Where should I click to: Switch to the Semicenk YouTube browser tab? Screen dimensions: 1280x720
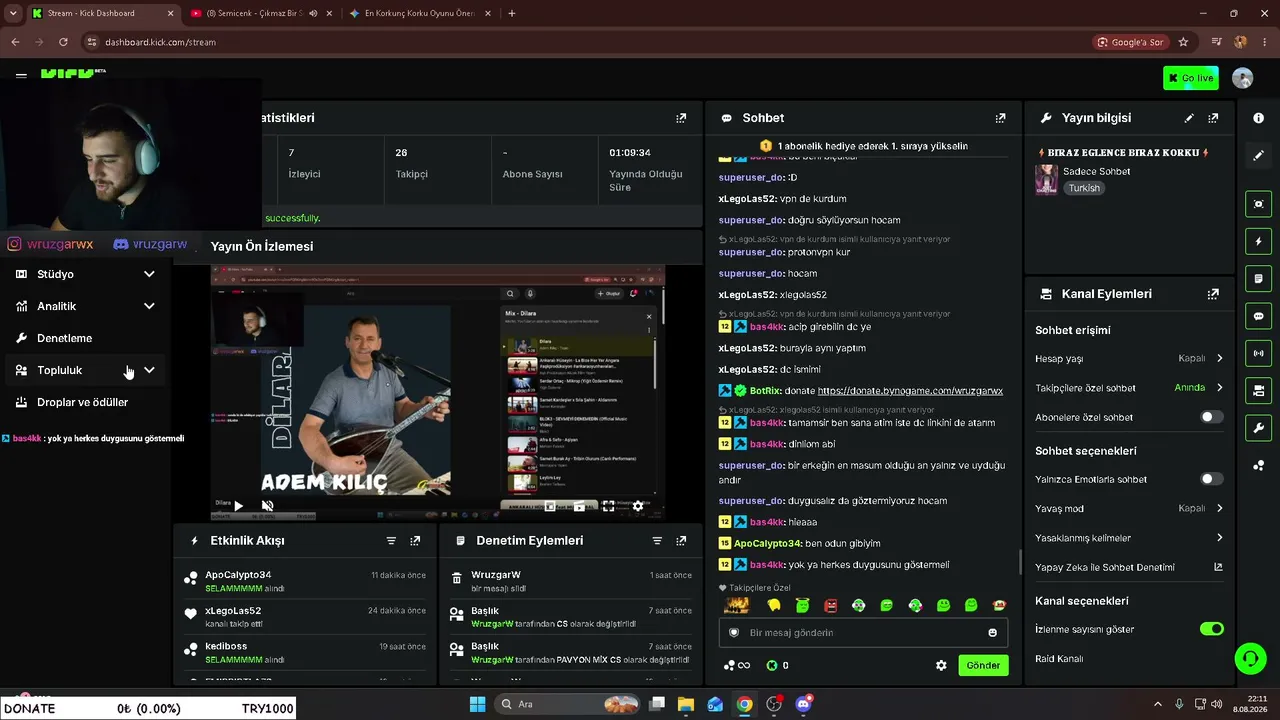(261, 13)
